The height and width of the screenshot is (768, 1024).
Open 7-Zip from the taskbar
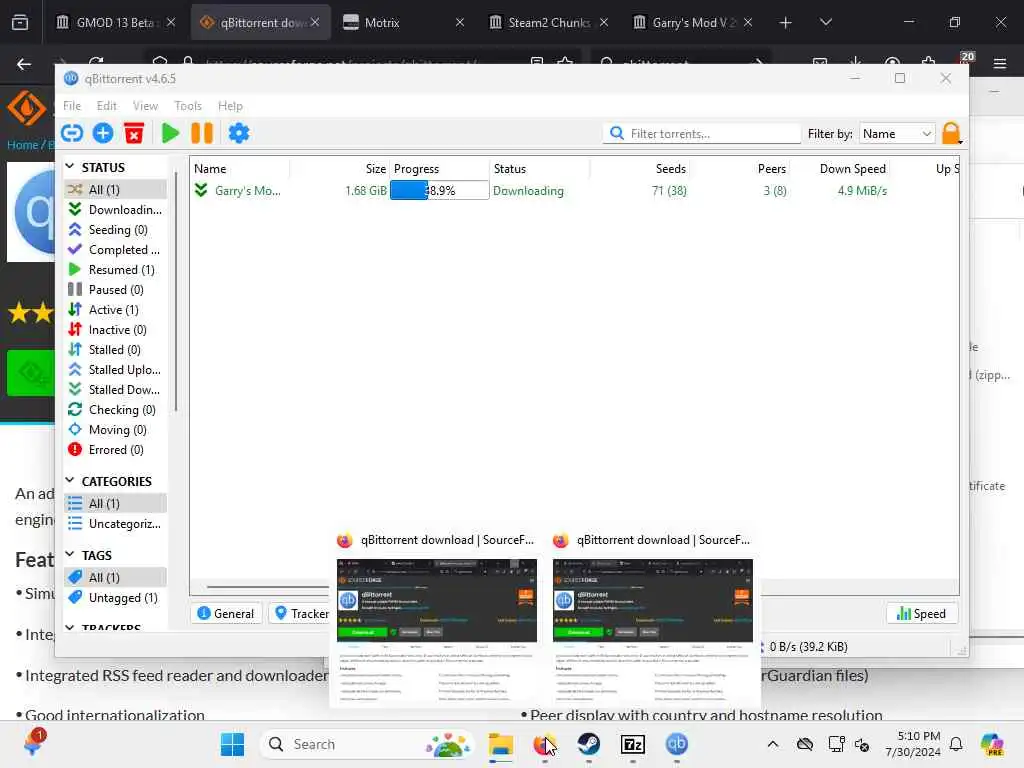pyautogui.click(x=633, y=744)
